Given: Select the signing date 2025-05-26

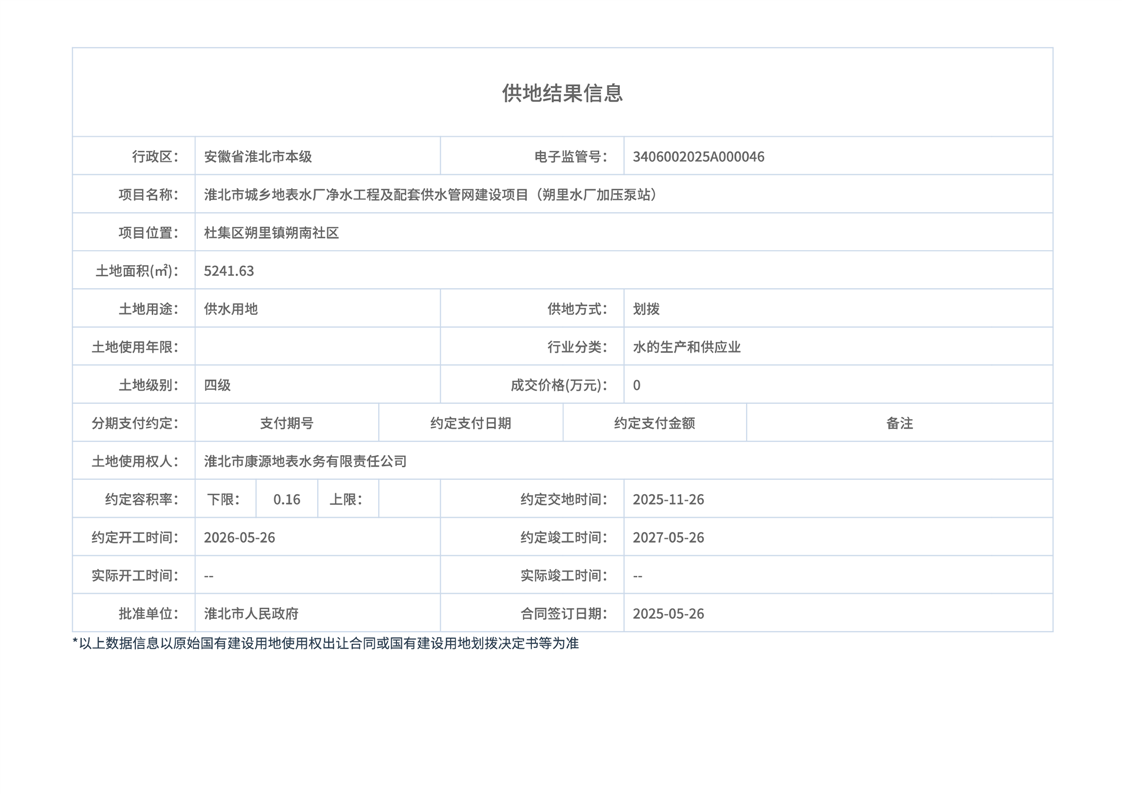Looking at the screenshot, I should tap(668, 614).
